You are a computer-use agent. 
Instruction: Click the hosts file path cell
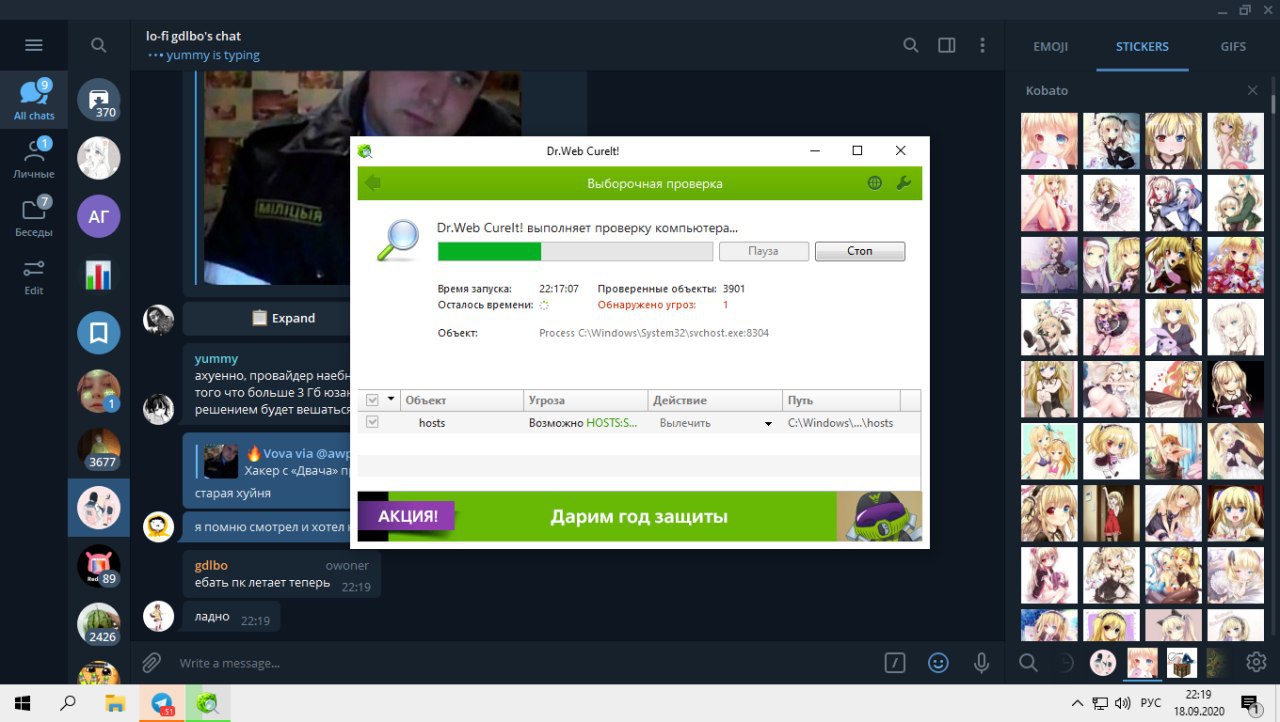tap(840, 423)
